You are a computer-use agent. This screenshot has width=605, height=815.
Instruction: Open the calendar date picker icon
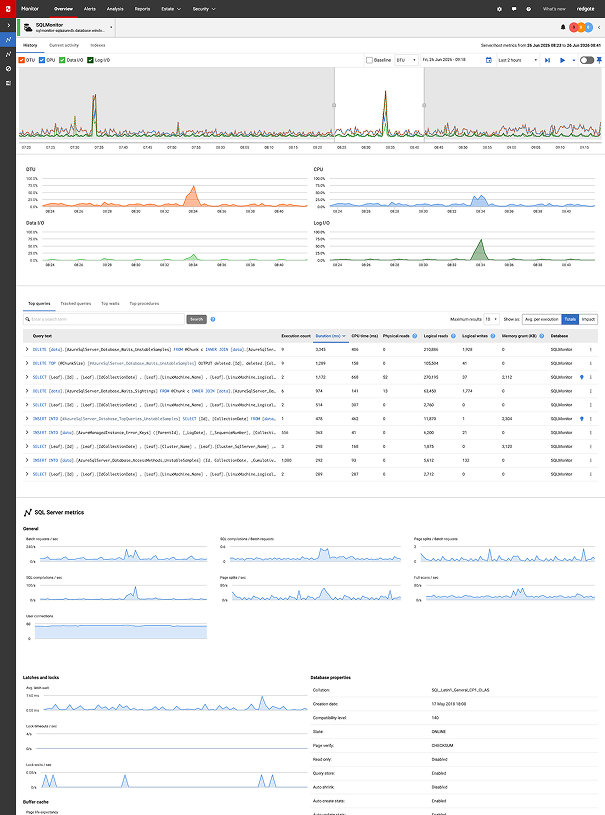click(489, 60)
